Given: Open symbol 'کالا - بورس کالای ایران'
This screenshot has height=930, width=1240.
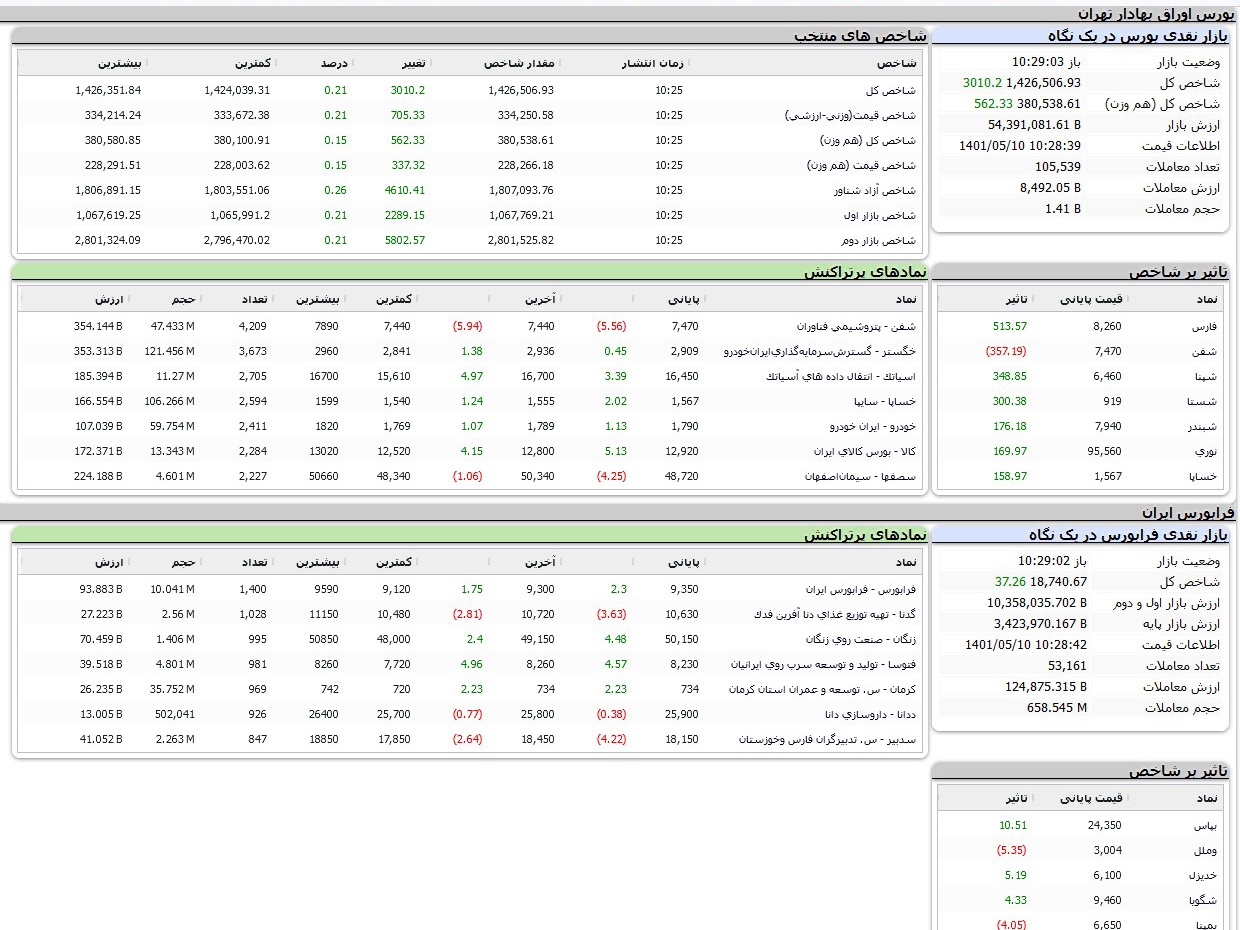Looking at the screenshot, I should point(865,451).
